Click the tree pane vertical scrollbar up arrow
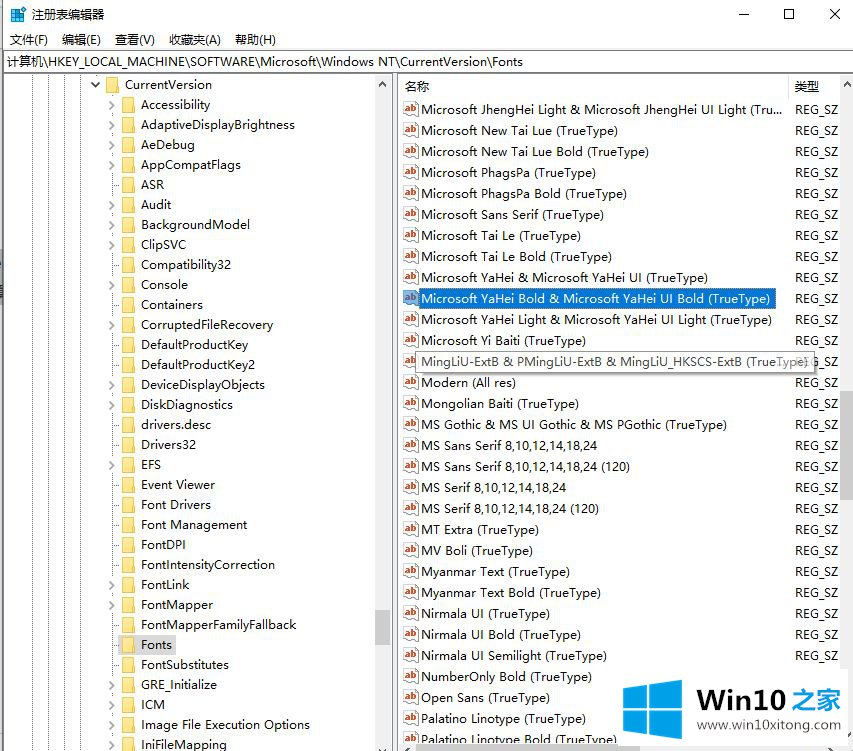This screenshot has width=853, height=751. coord(383,84)
